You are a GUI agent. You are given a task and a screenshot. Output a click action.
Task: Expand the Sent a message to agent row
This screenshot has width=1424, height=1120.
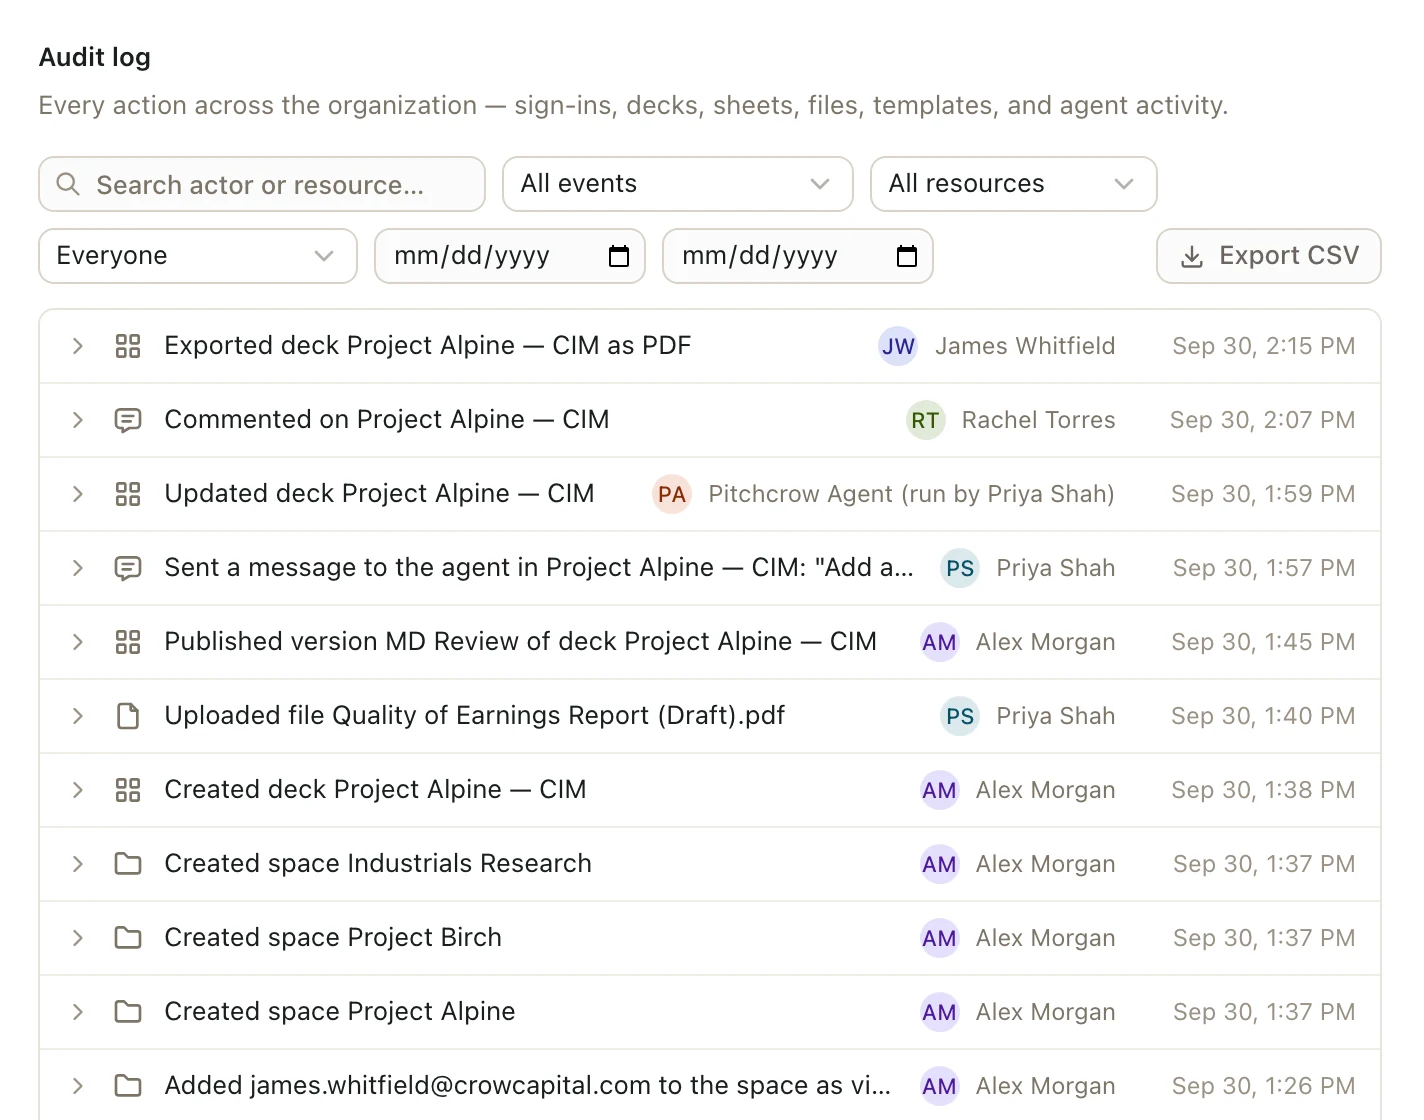[x=78, y=568]
